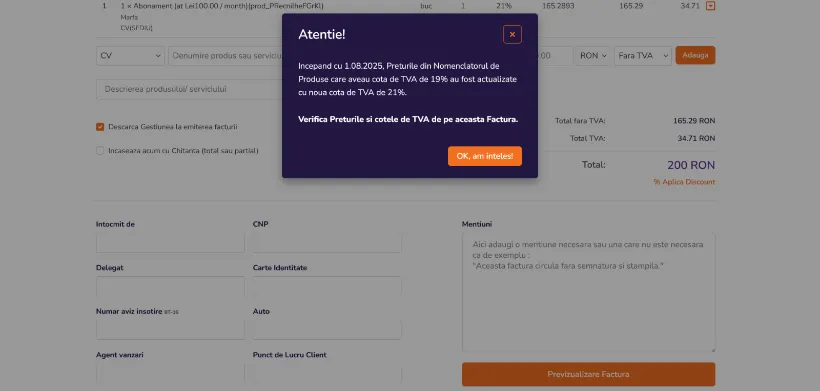Screen dimensions: 820x391
Task: Click Previzualizare Factura button
Action: [x=588, y=374]
